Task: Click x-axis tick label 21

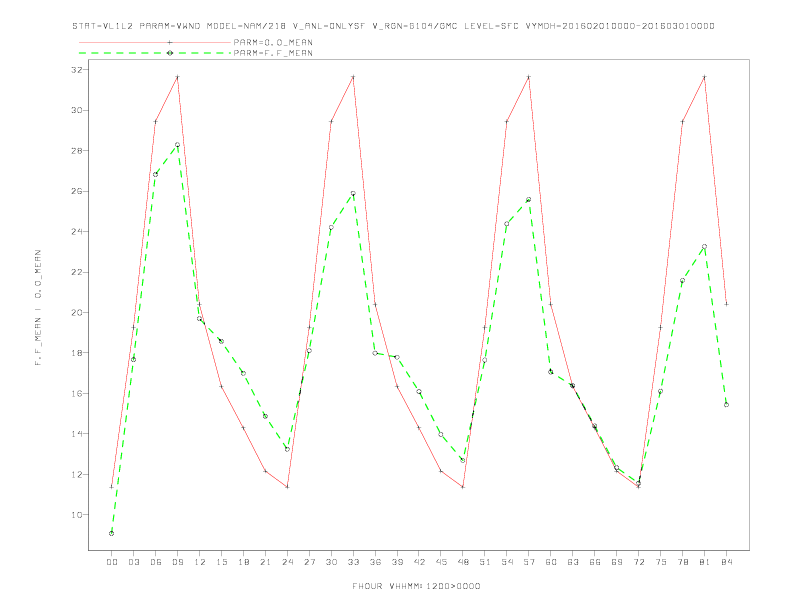Action: pos(265,562)
